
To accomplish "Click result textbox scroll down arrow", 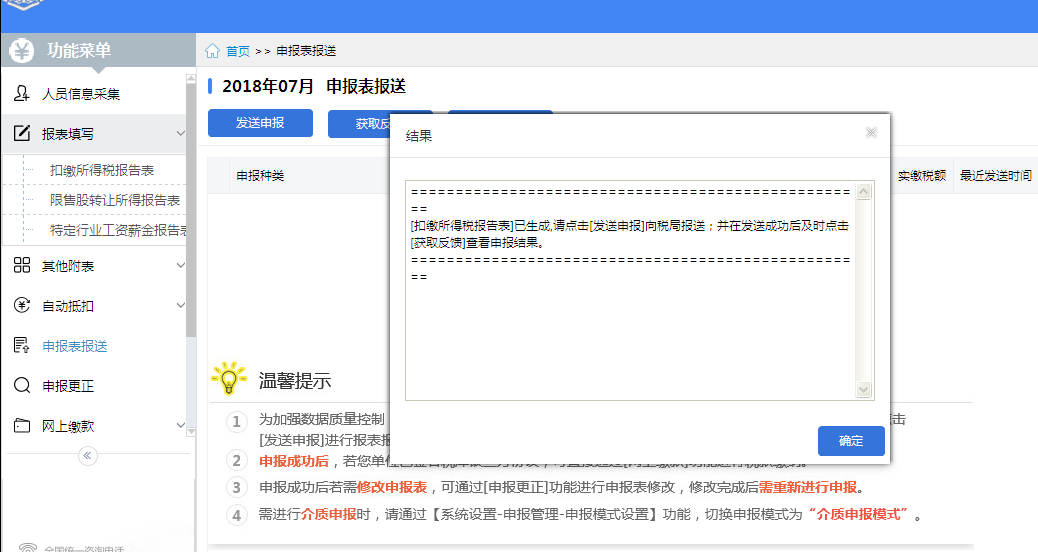I will tap(863, 390).
